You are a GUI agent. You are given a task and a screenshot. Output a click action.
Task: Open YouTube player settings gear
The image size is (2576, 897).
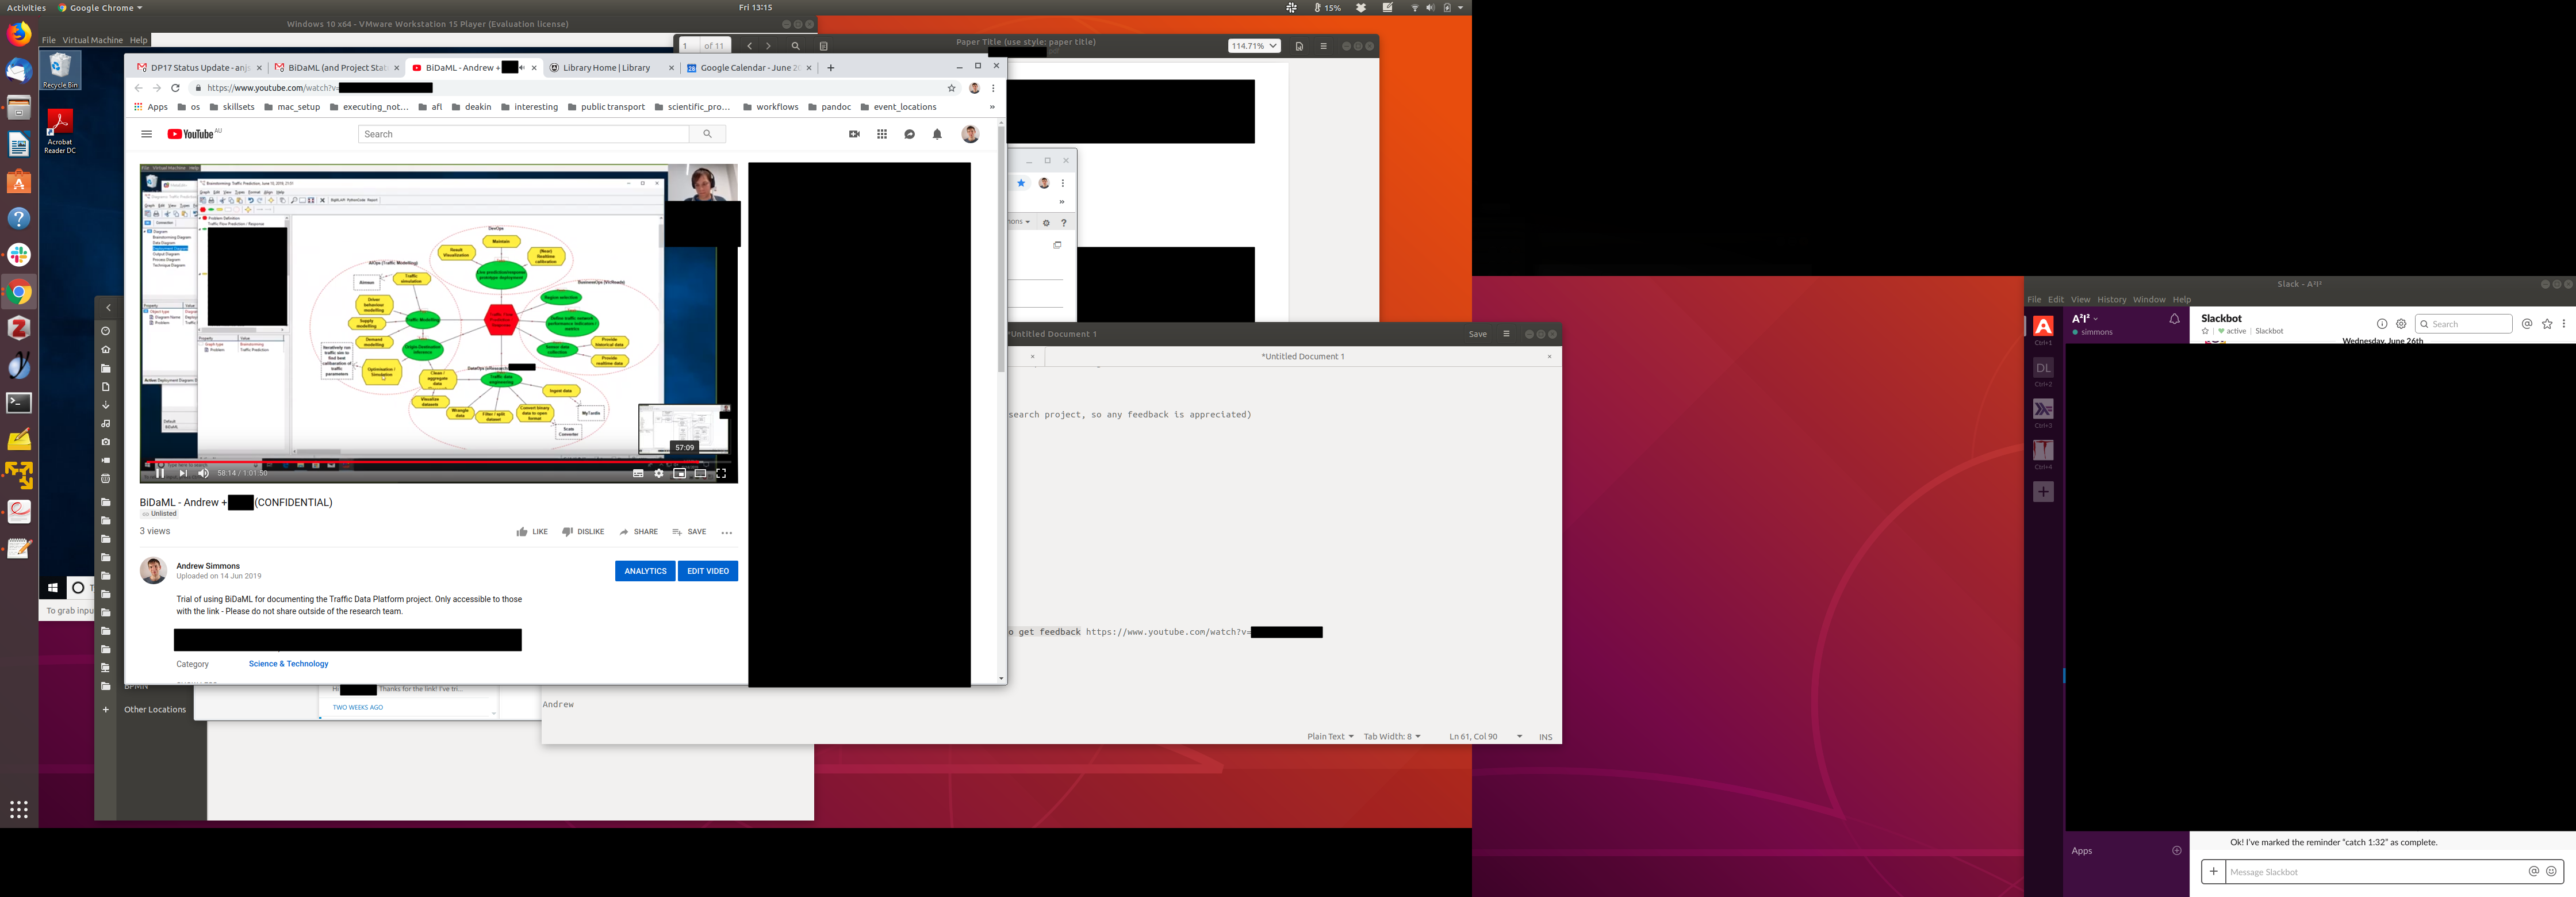(659, 473)
